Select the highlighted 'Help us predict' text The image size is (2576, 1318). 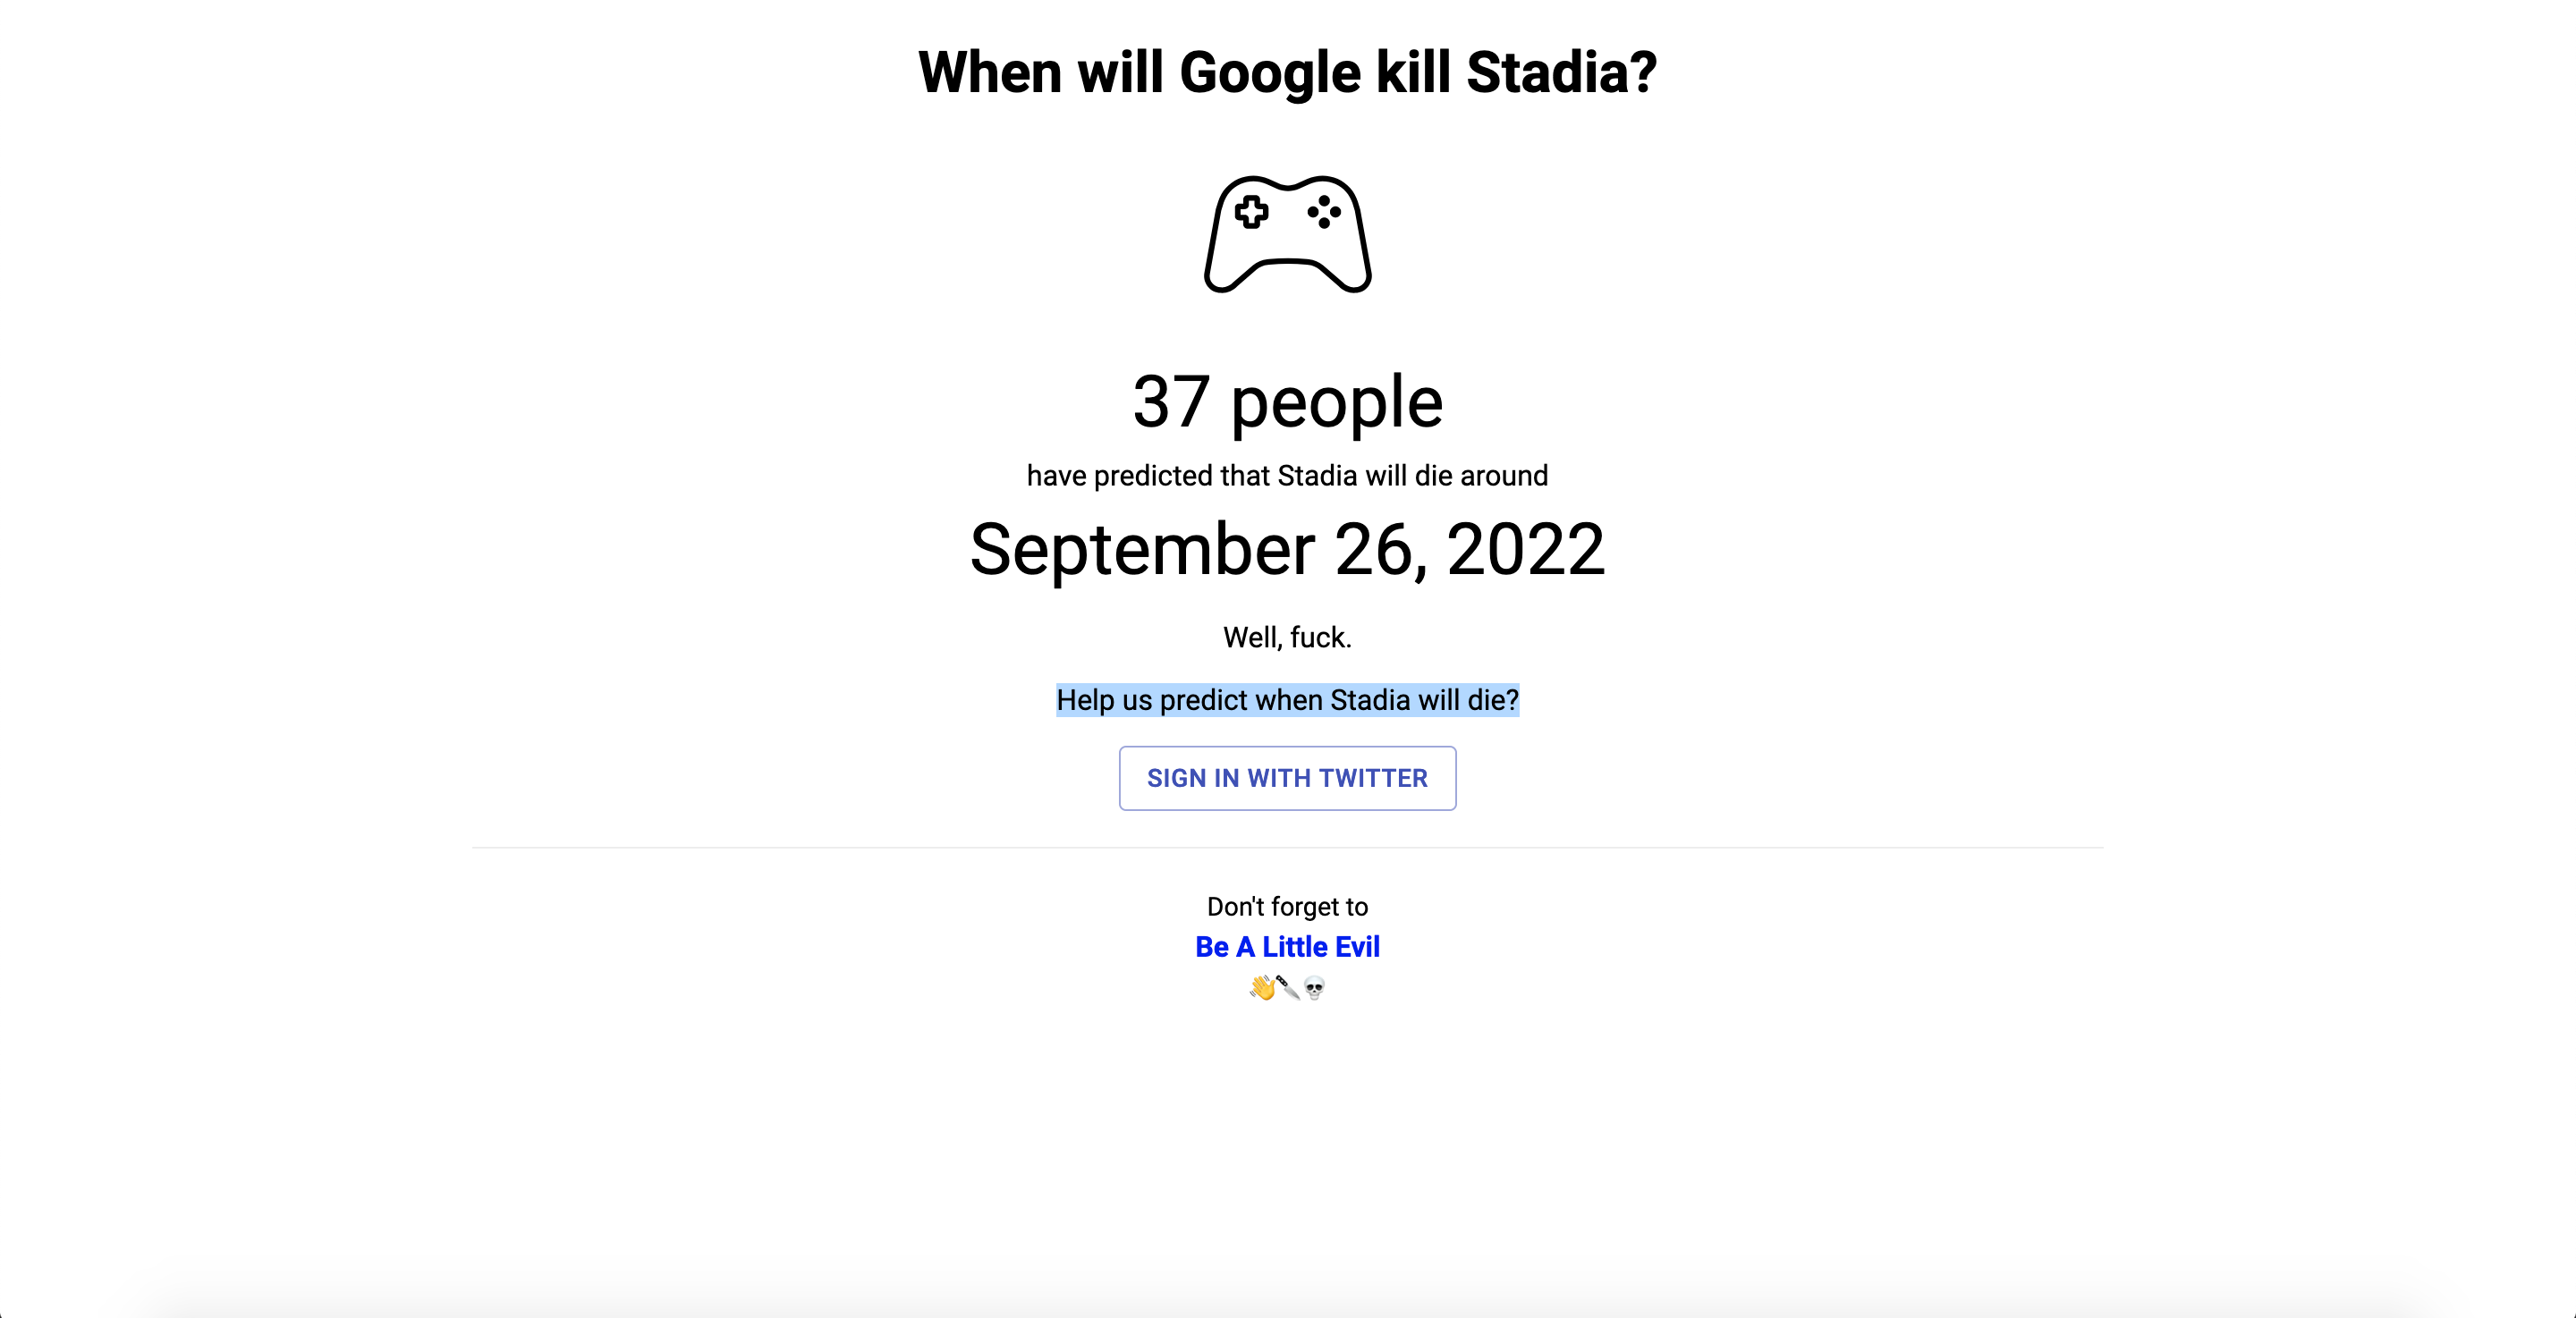[1288, 700]
